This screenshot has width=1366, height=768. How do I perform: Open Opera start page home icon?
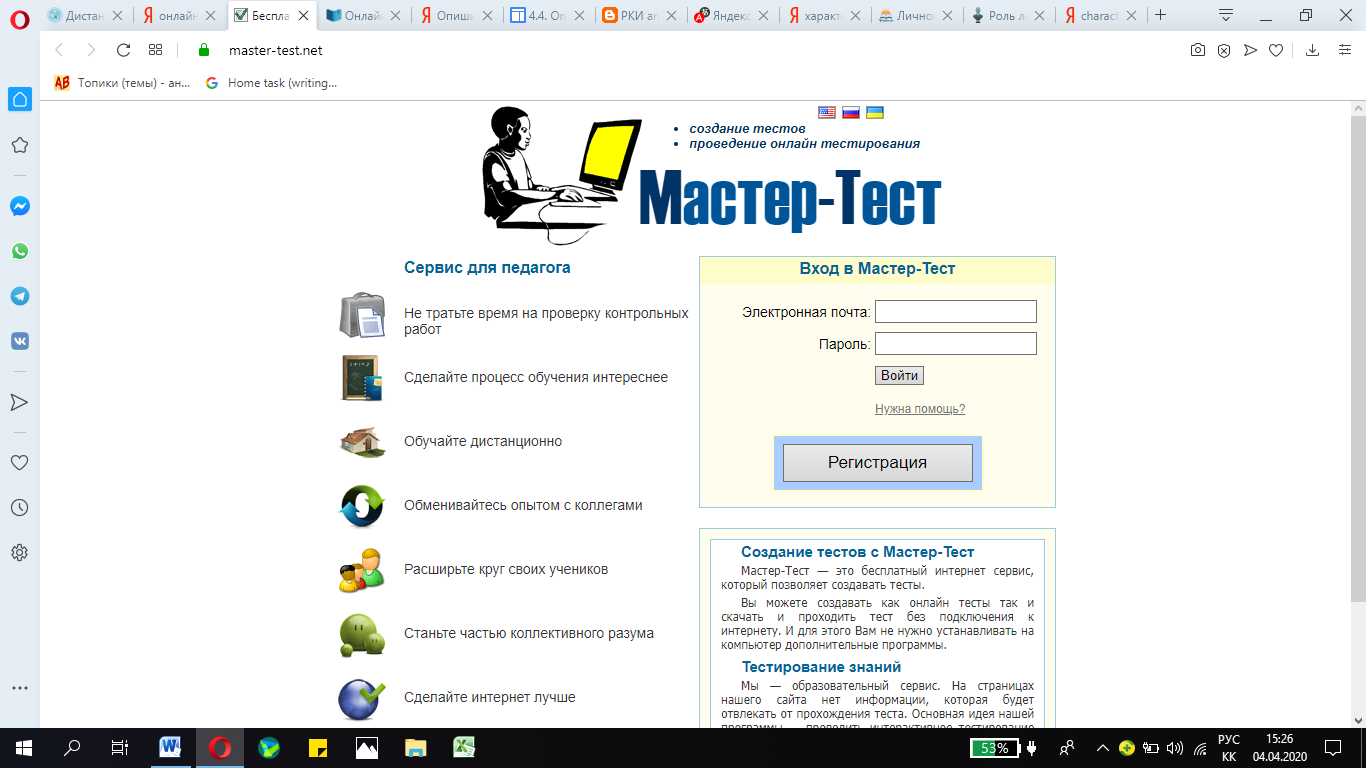point(19,98)
